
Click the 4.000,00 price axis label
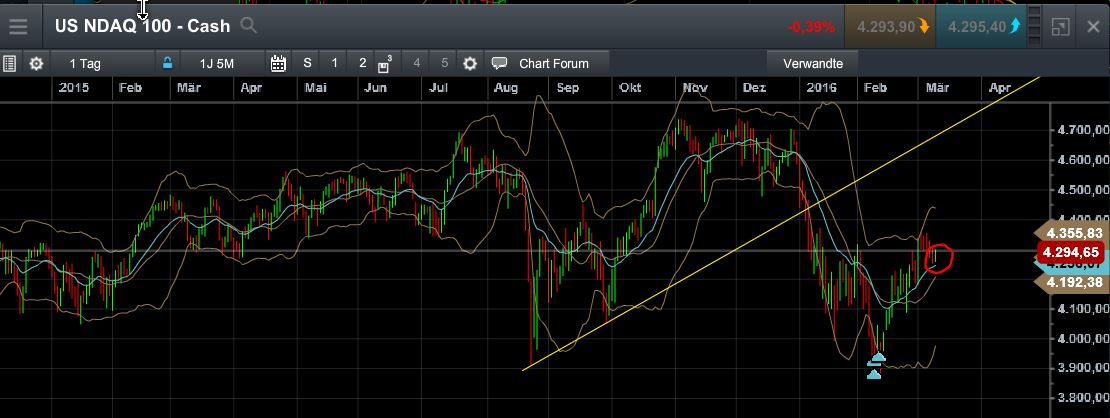[1081, 338]
